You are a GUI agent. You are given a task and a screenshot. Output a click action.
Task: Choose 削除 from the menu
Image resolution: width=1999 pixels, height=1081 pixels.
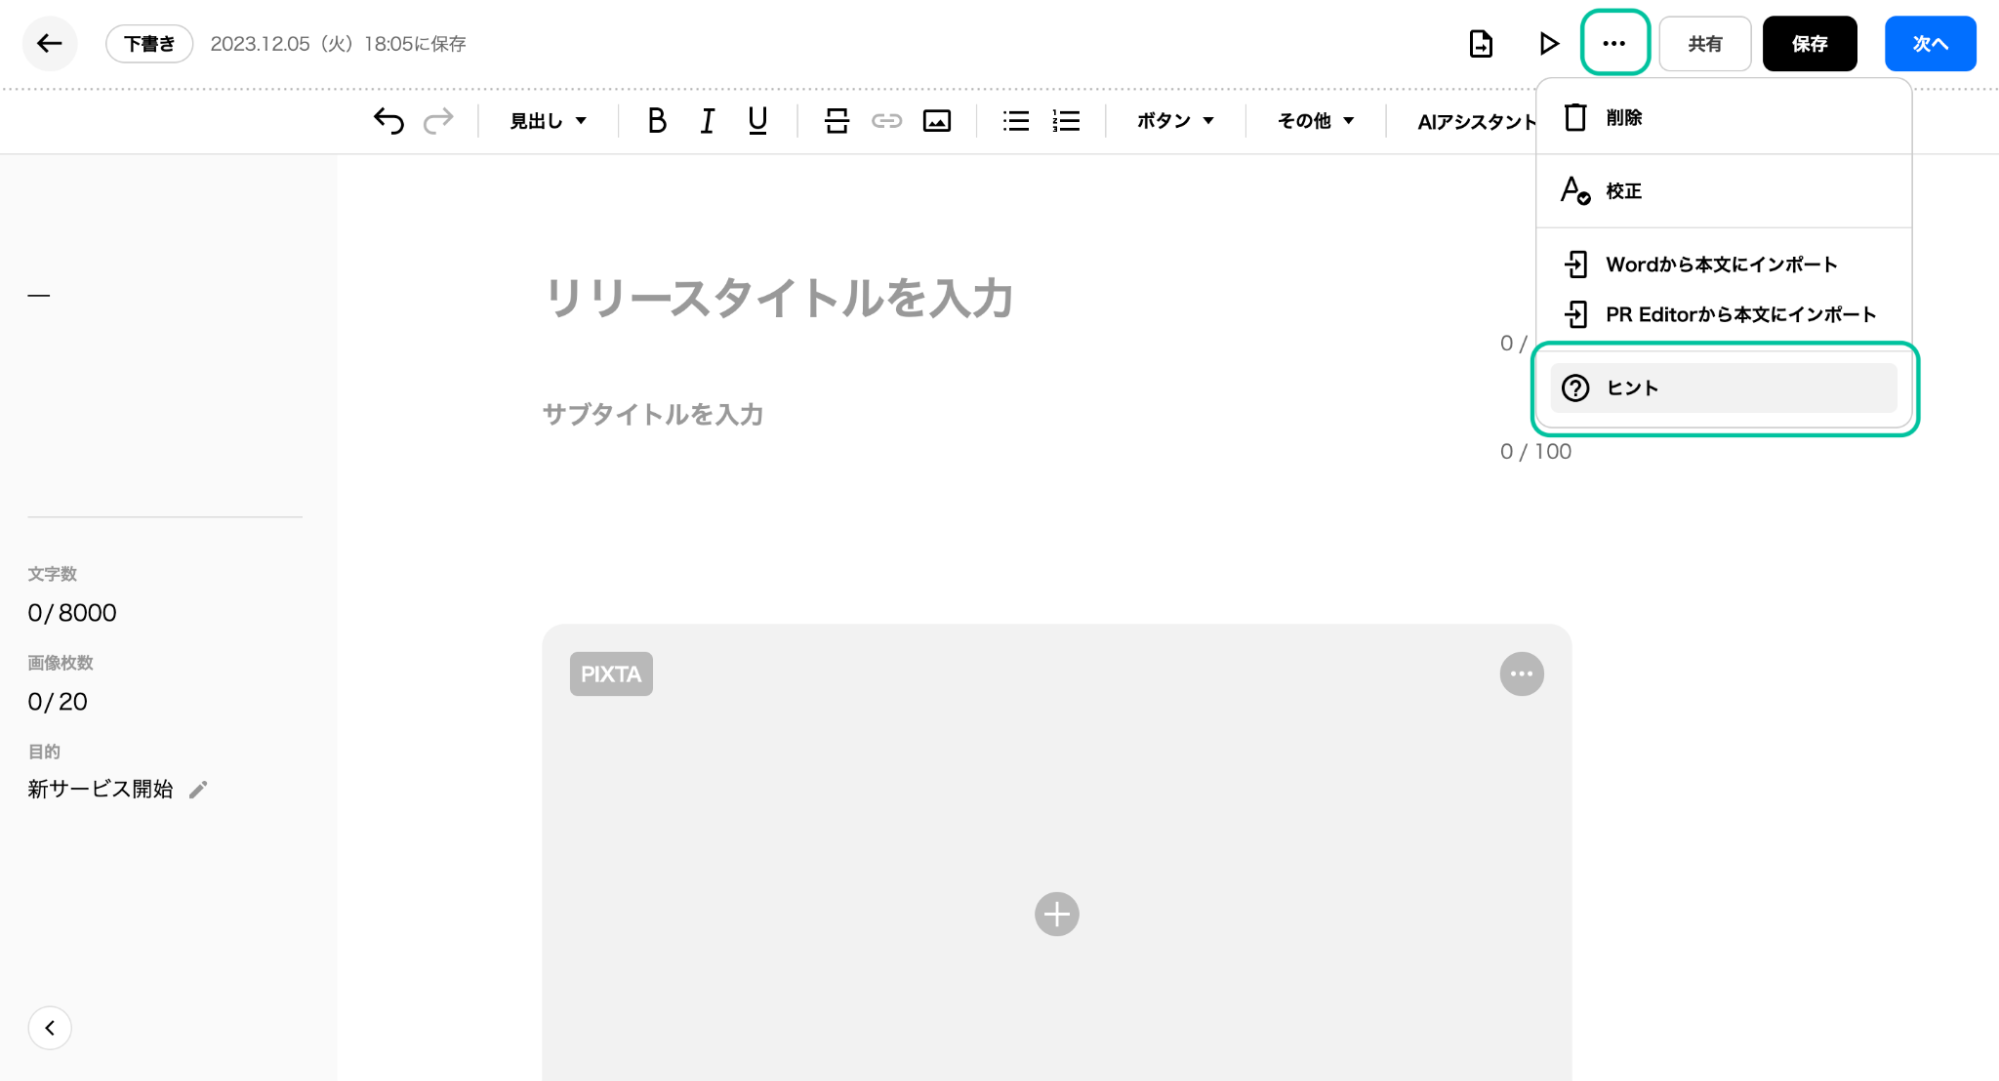click(x=1723, y=118)
